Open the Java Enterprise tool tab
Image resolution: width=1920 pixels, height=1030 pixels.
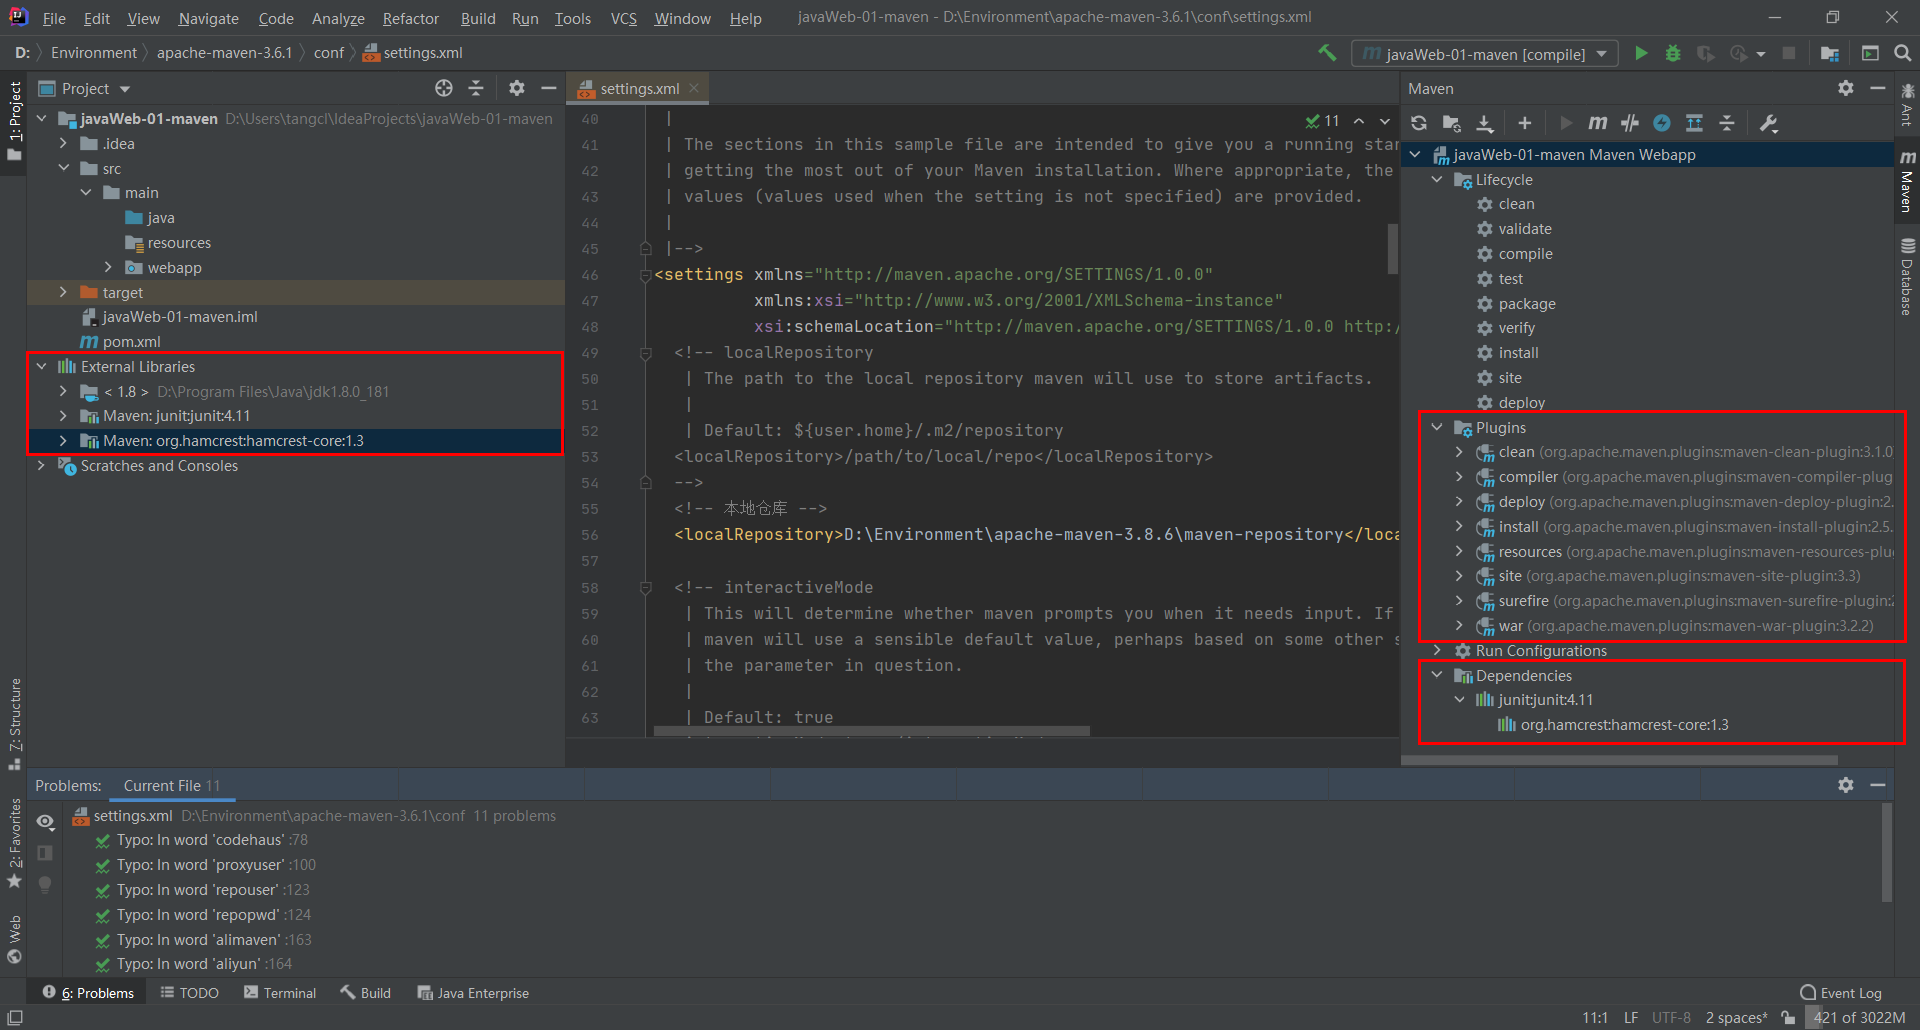point(474,993)
